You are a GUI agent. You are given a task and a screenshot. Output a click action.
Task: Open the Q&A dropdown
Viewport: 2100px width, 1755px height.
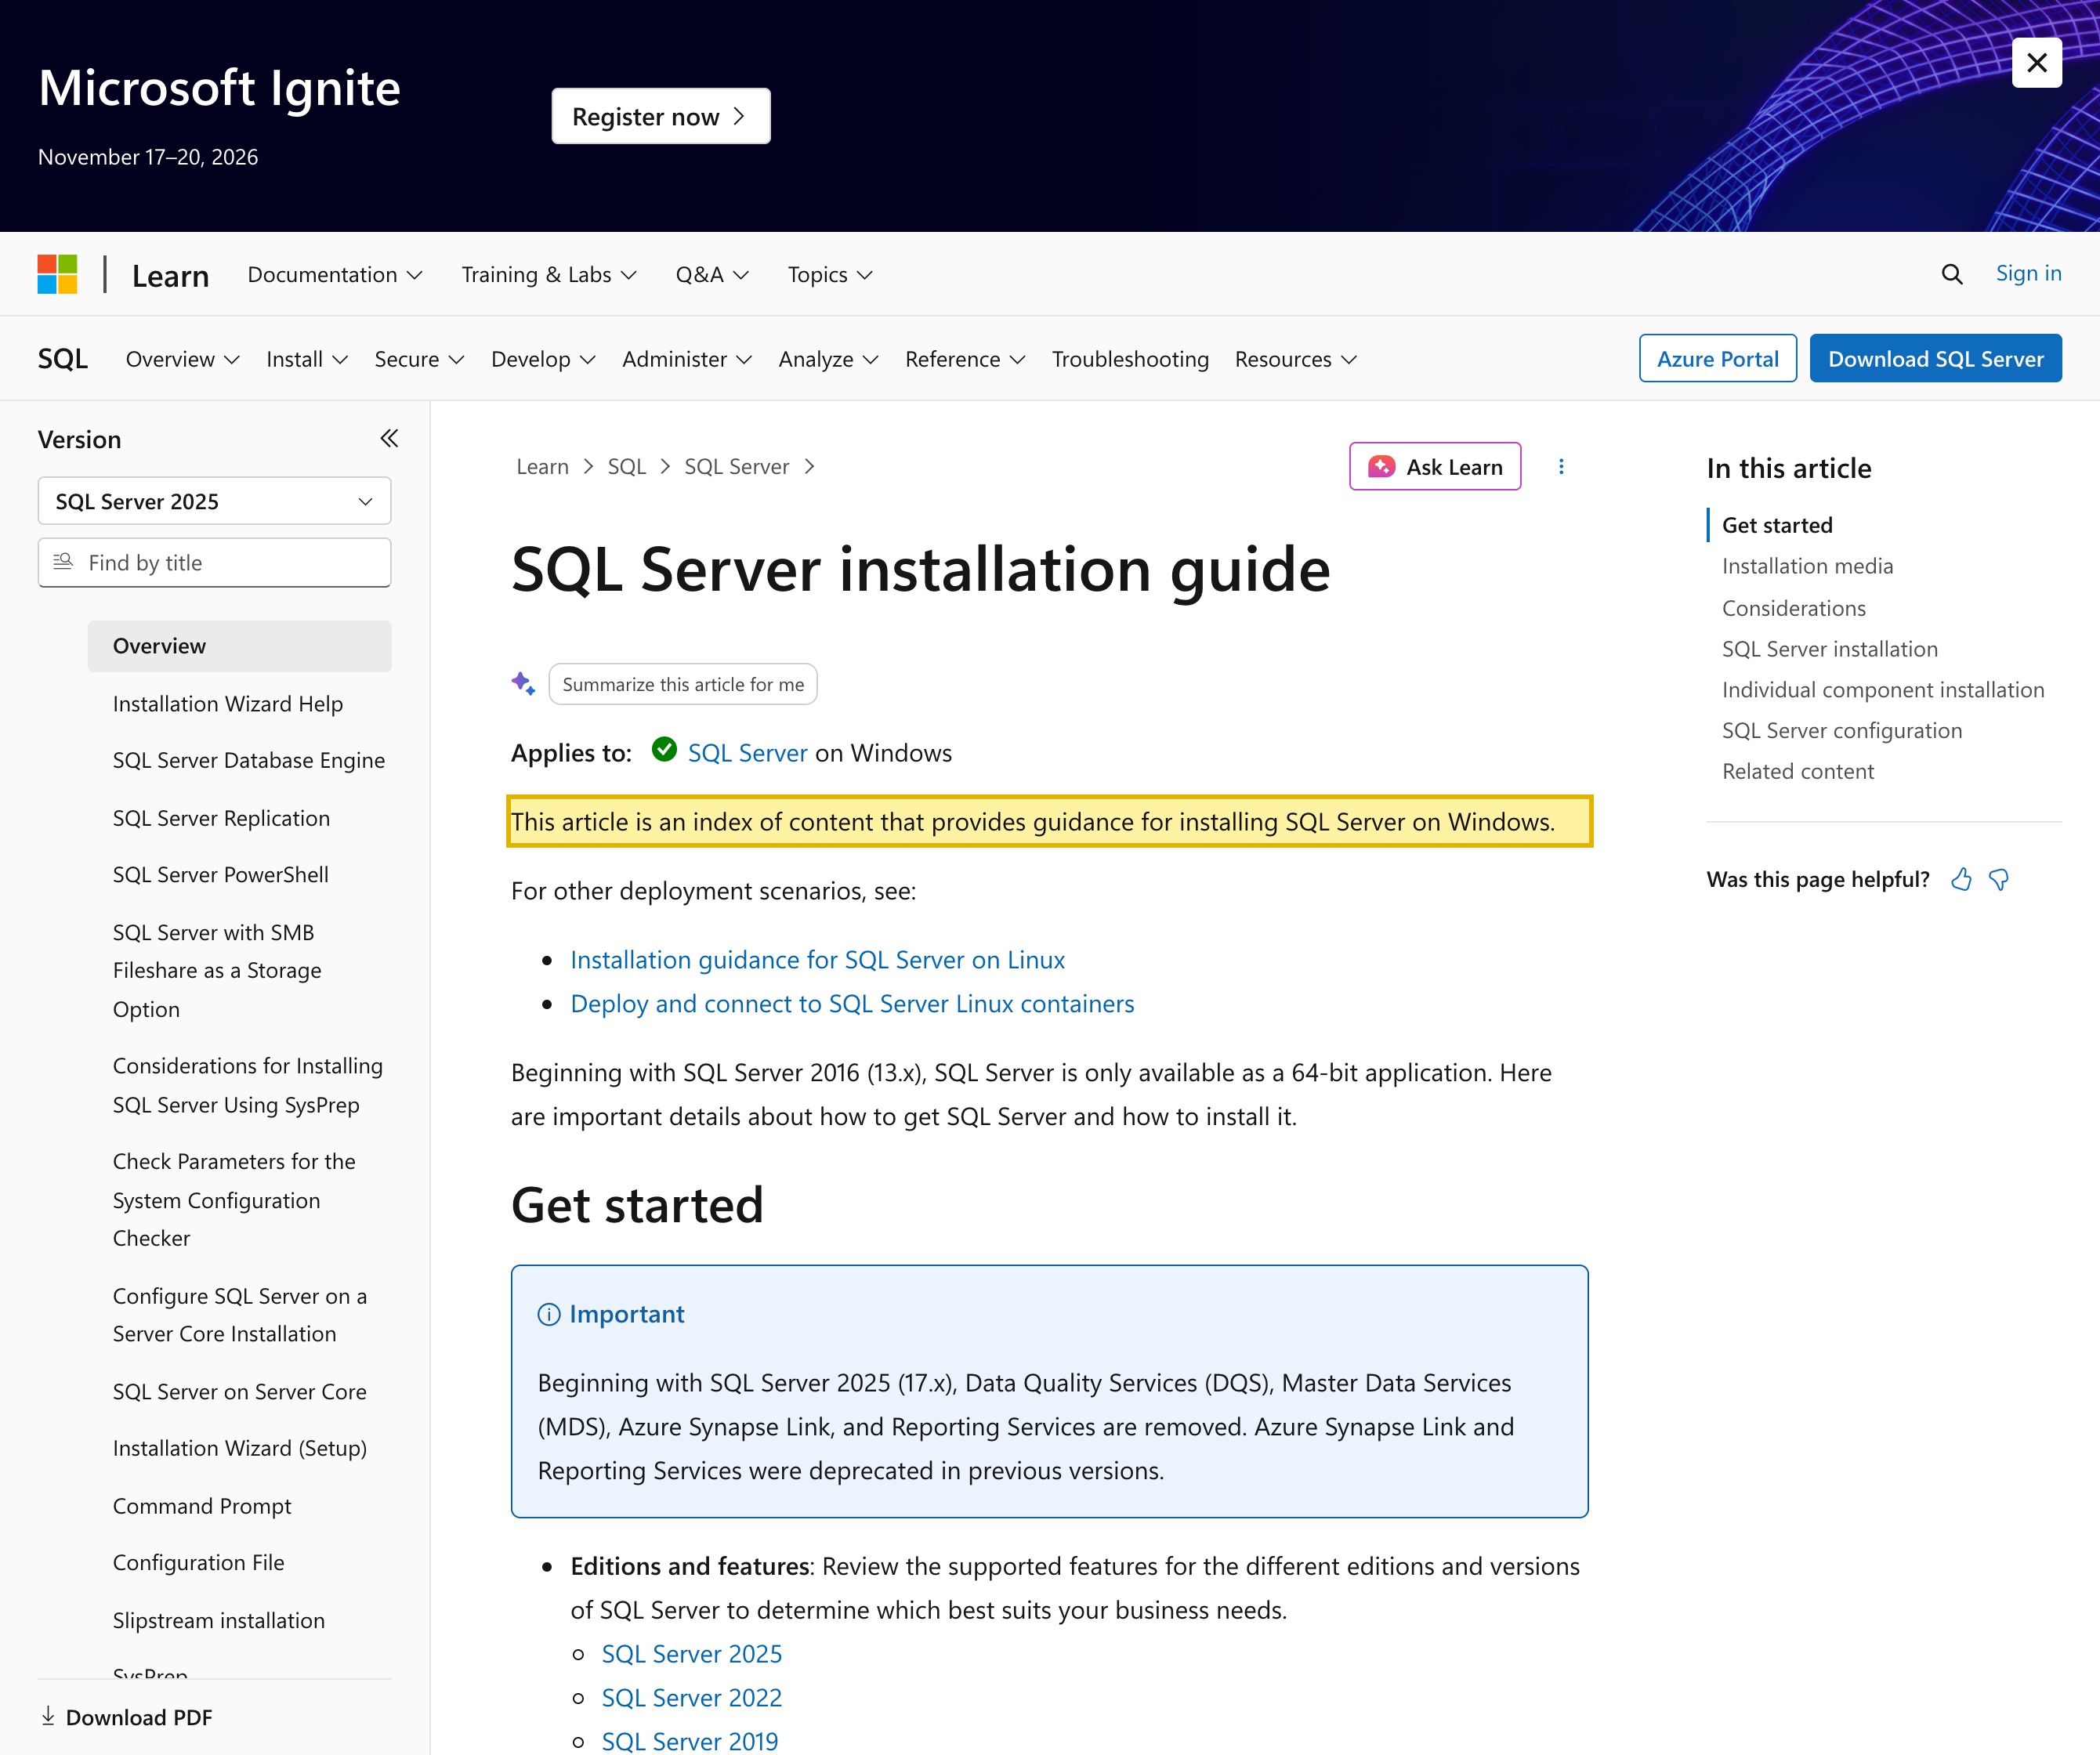coord(712,275)
